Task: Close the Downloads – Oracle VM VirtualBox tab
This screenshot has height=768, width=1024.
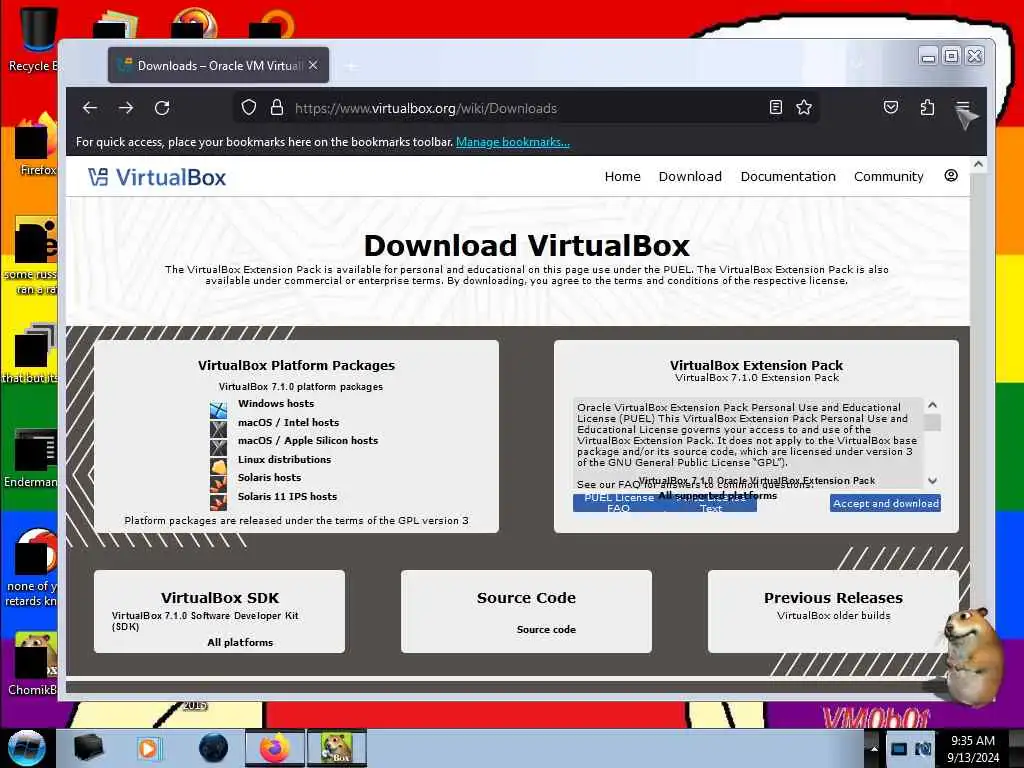Action: point(313,65)
